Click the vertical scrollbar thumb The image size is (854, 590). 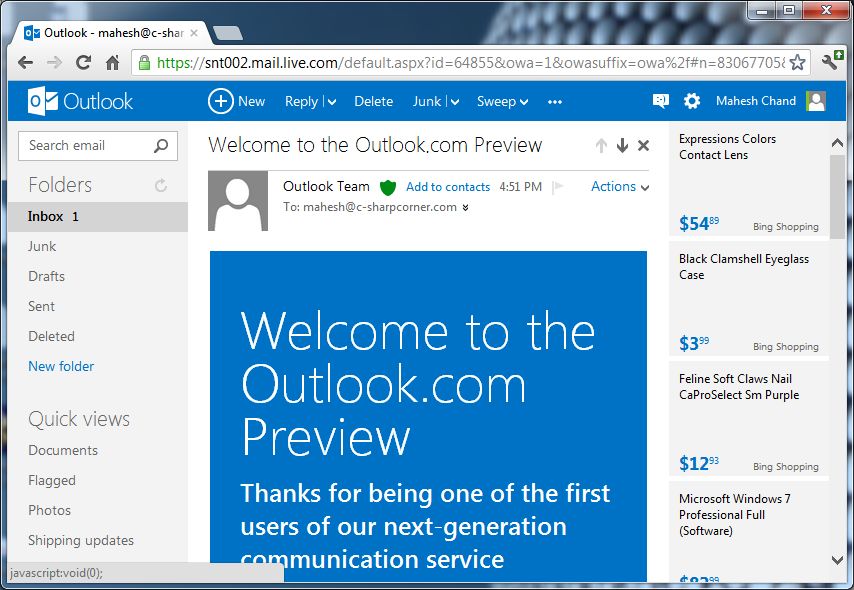[838, 197]
